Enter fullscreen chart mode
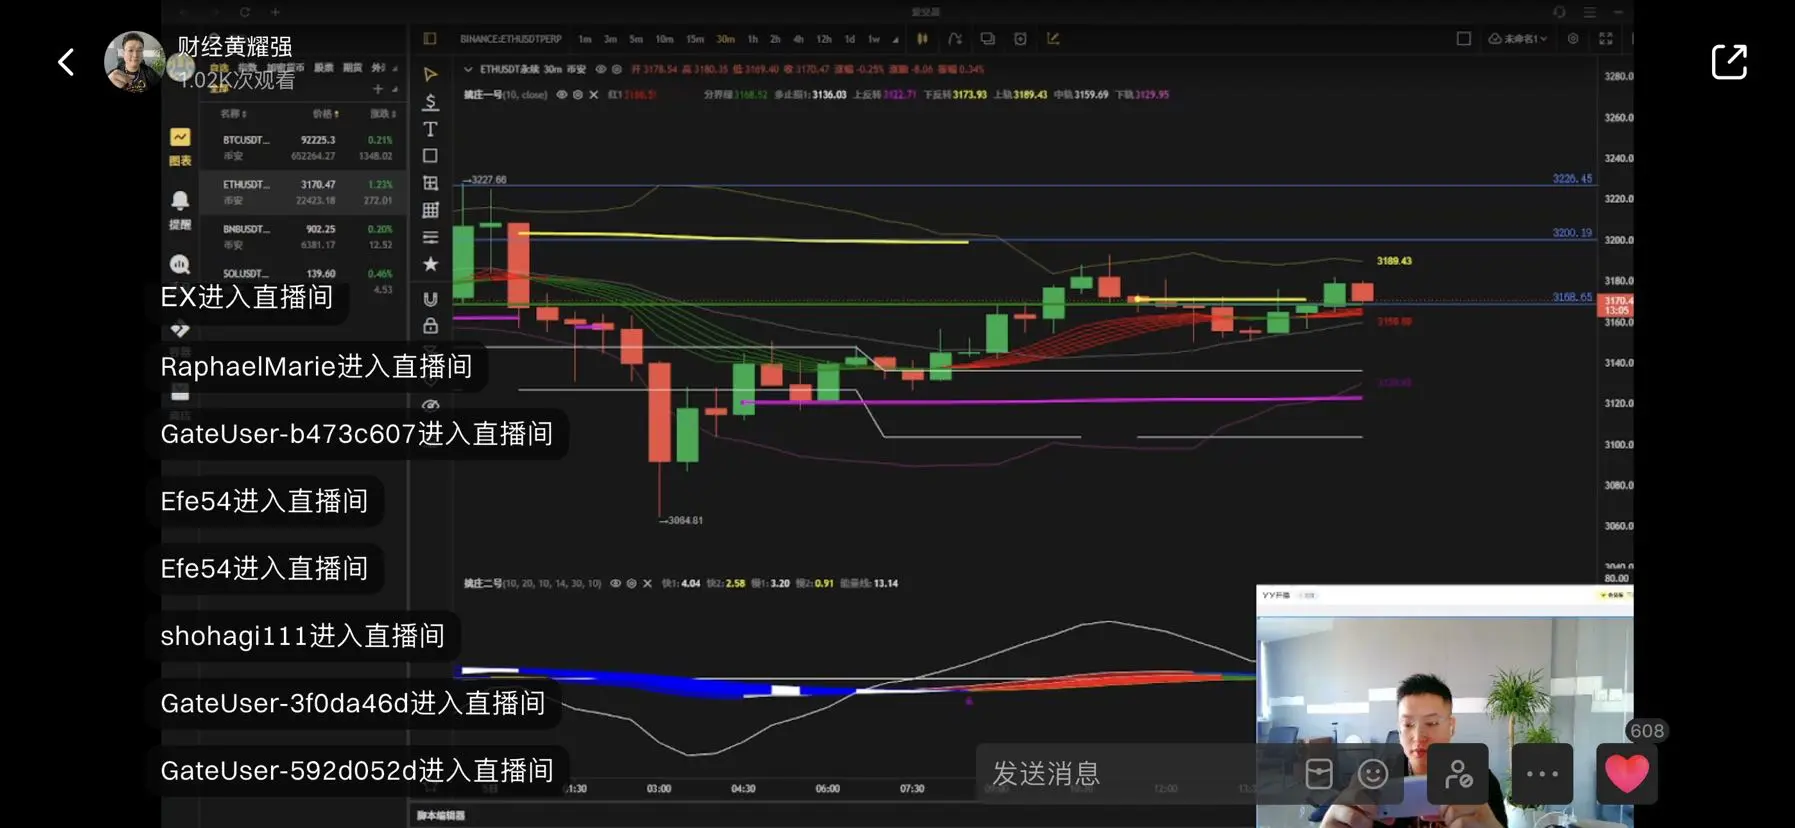The image size is (1795, 828). tap(1606, 39)
